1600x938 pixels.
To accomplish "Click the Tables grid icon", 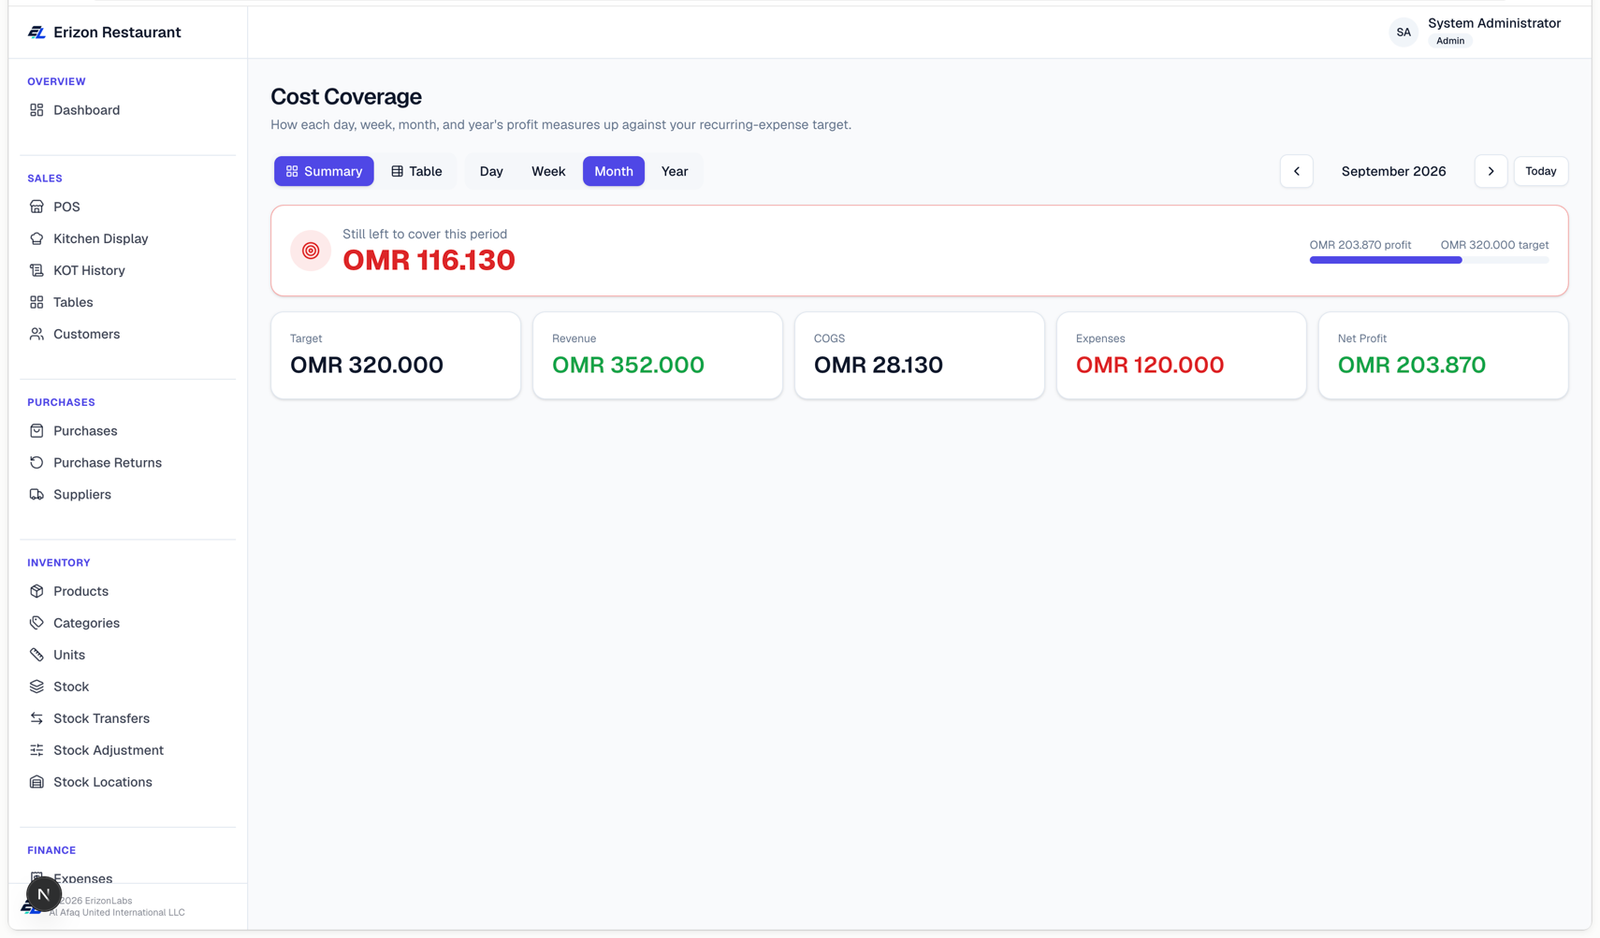I will pos(37,302).
